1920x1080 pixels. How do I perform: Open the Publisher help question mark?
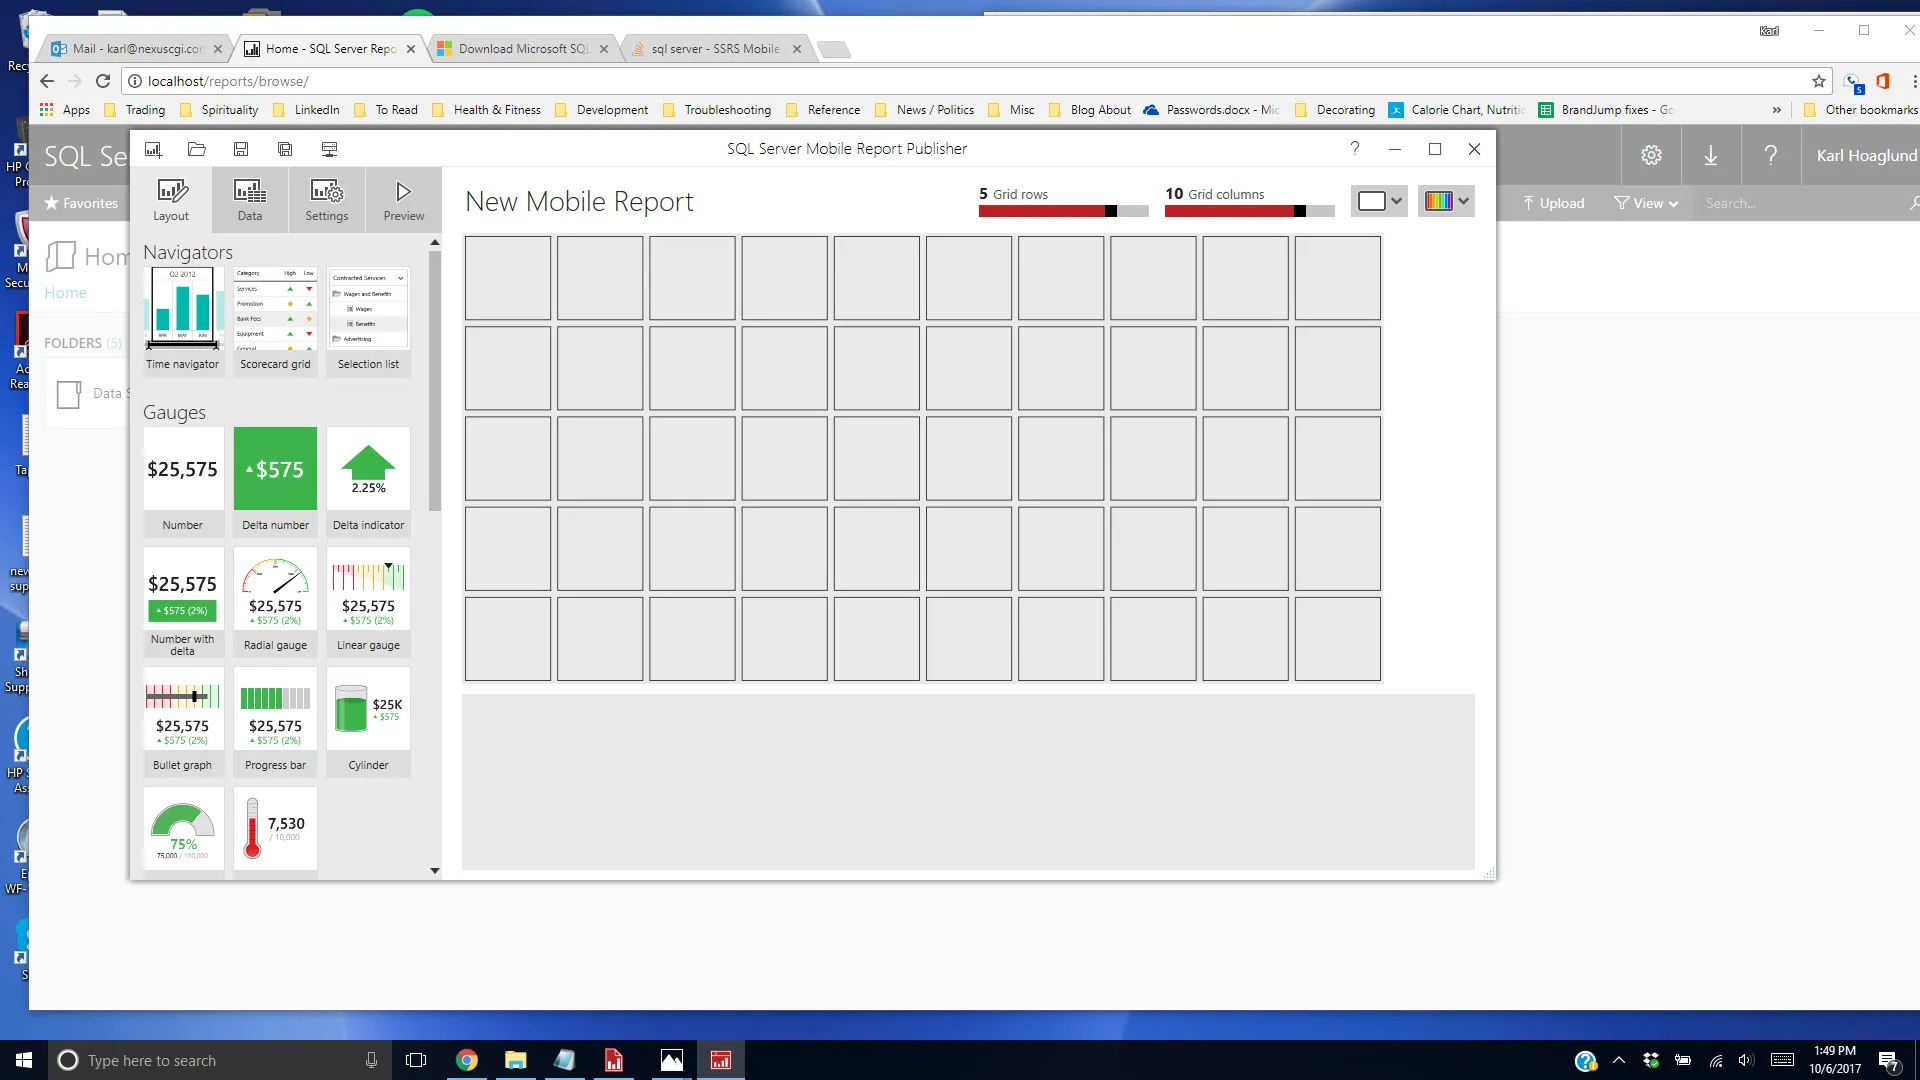tap(1355, 149)
